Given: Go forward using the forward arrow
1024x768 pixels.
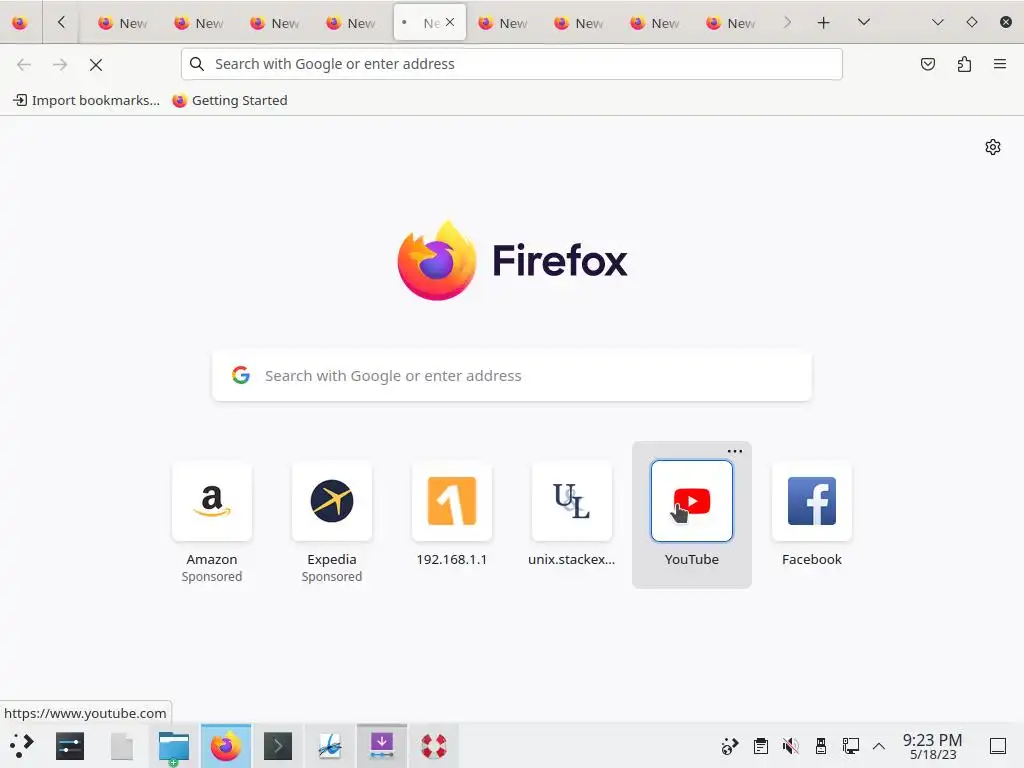Looking at the screenshot, I should (60, 65).
